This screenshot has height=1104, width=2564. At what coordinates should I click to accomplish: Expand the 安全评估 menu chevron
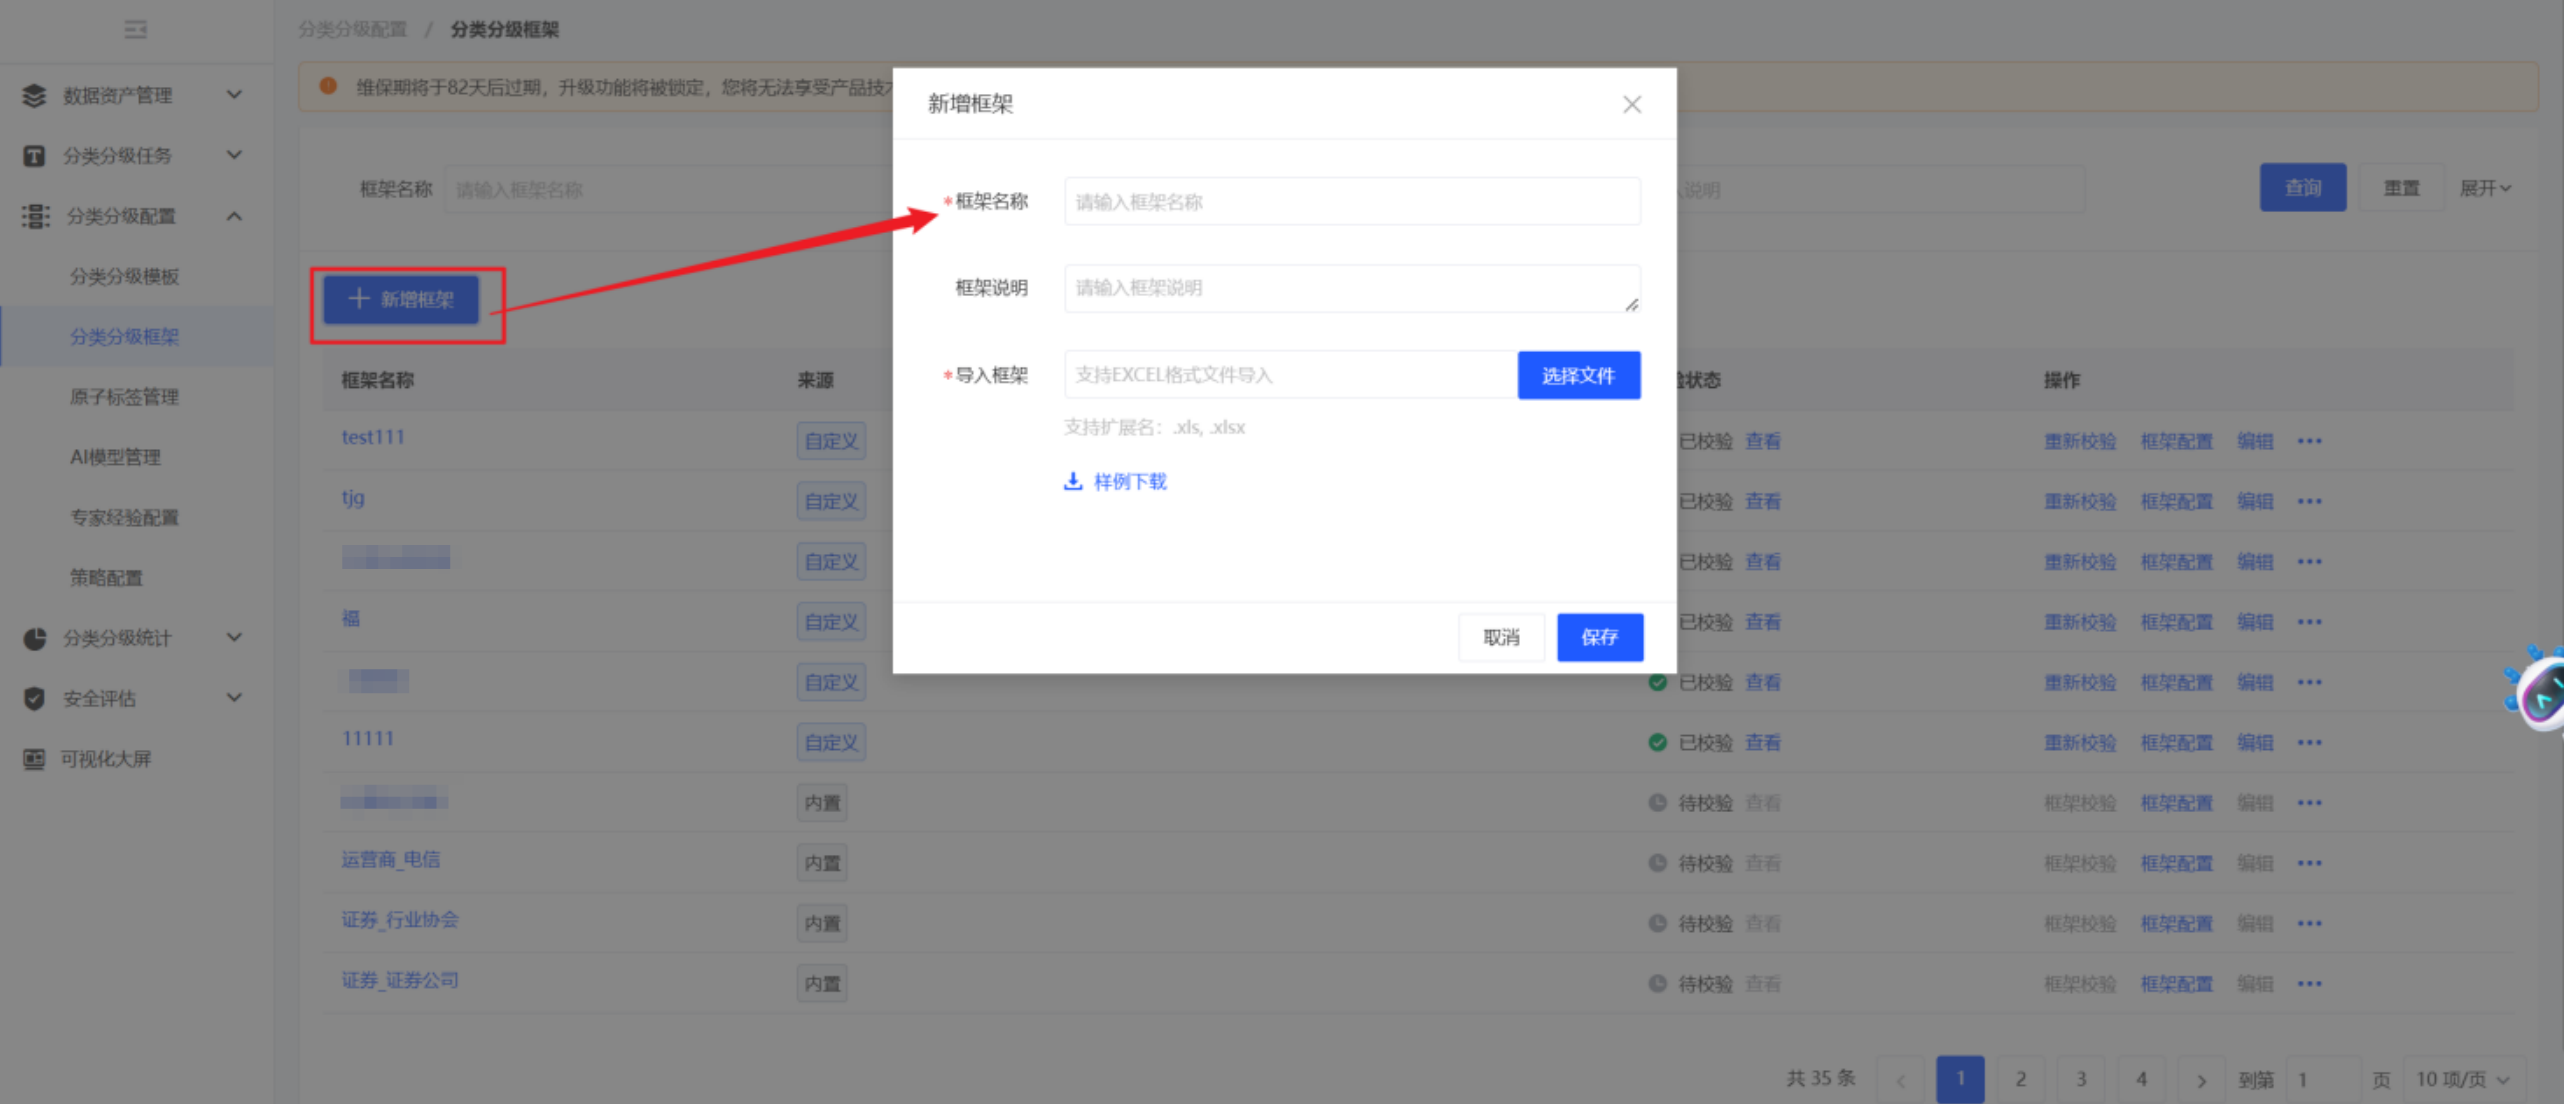[x=234, y=698]
